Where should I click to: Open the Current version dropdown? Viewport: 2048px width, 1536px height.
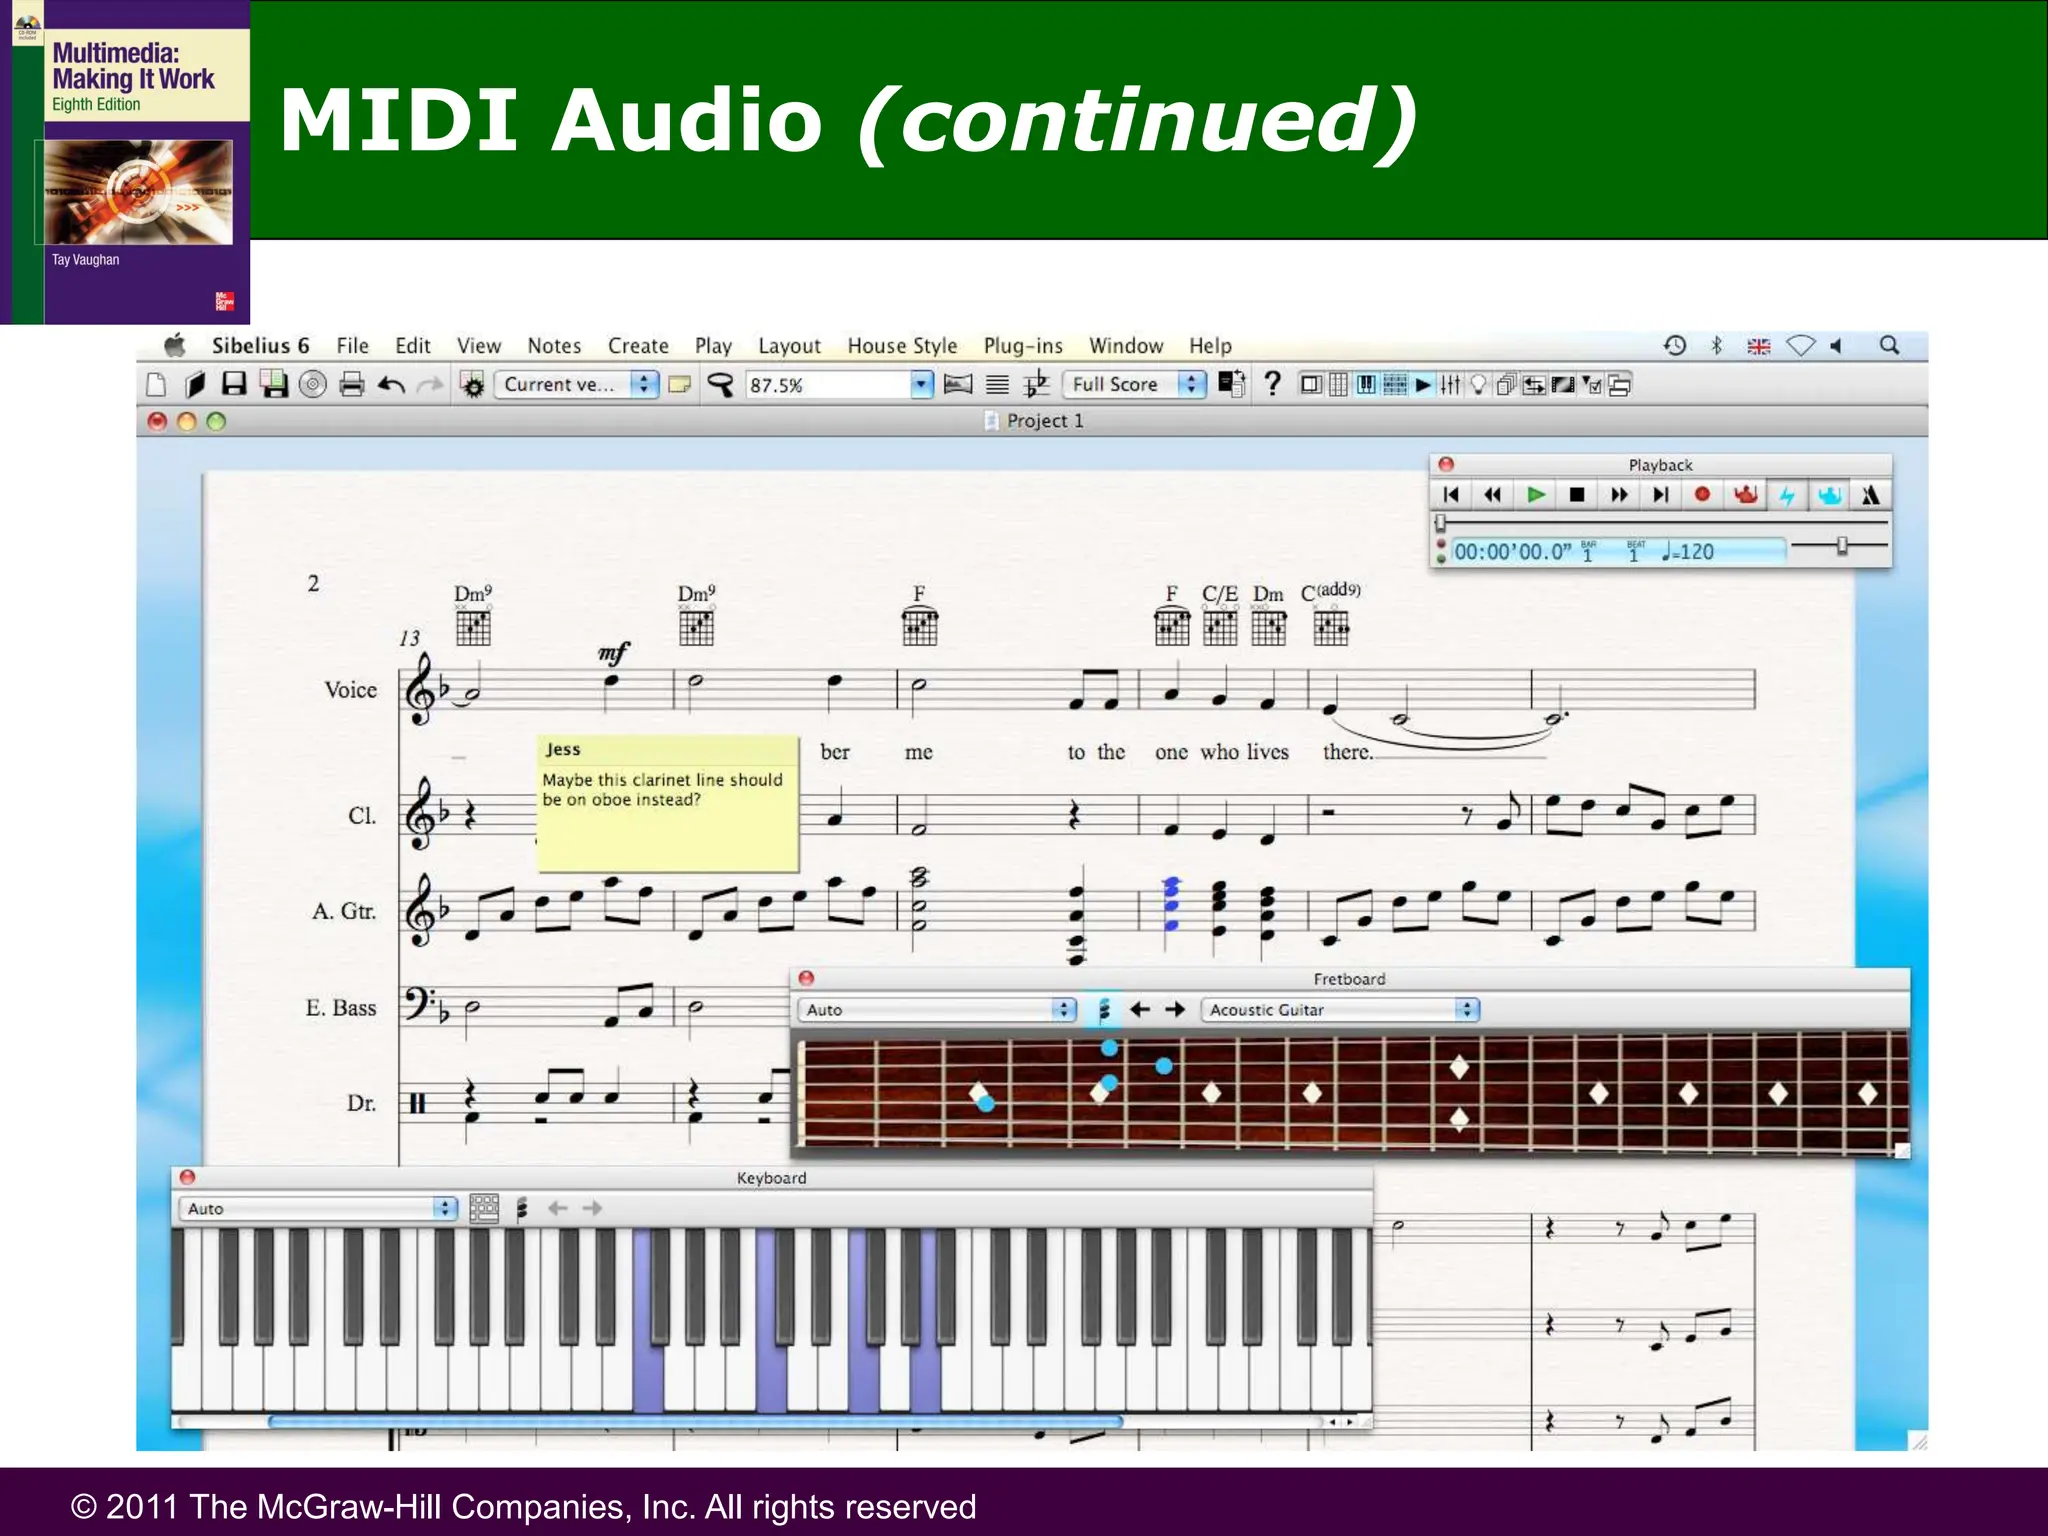pyautogui.click(x=577, y=384)
